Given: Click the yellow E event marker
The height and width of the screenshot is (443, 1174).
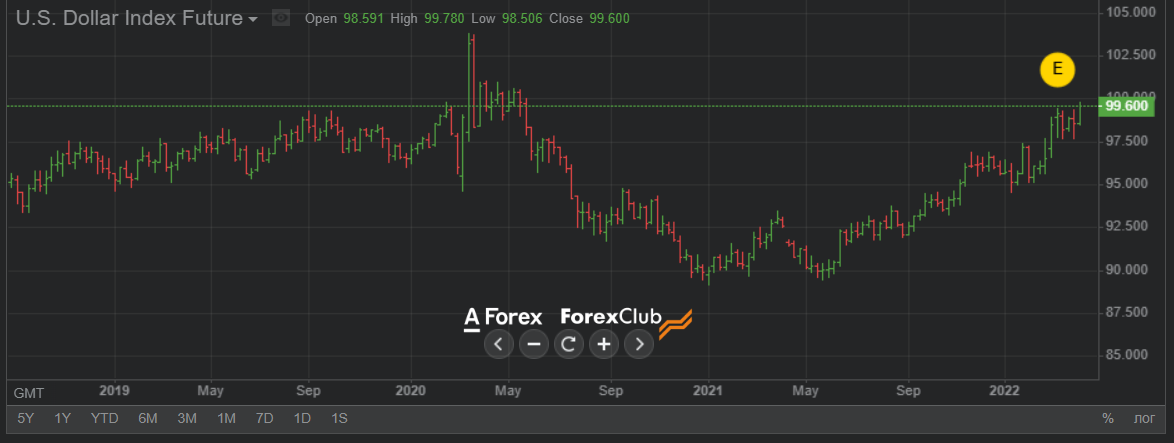Looking at the screenshot, I should pos(1057,69).
